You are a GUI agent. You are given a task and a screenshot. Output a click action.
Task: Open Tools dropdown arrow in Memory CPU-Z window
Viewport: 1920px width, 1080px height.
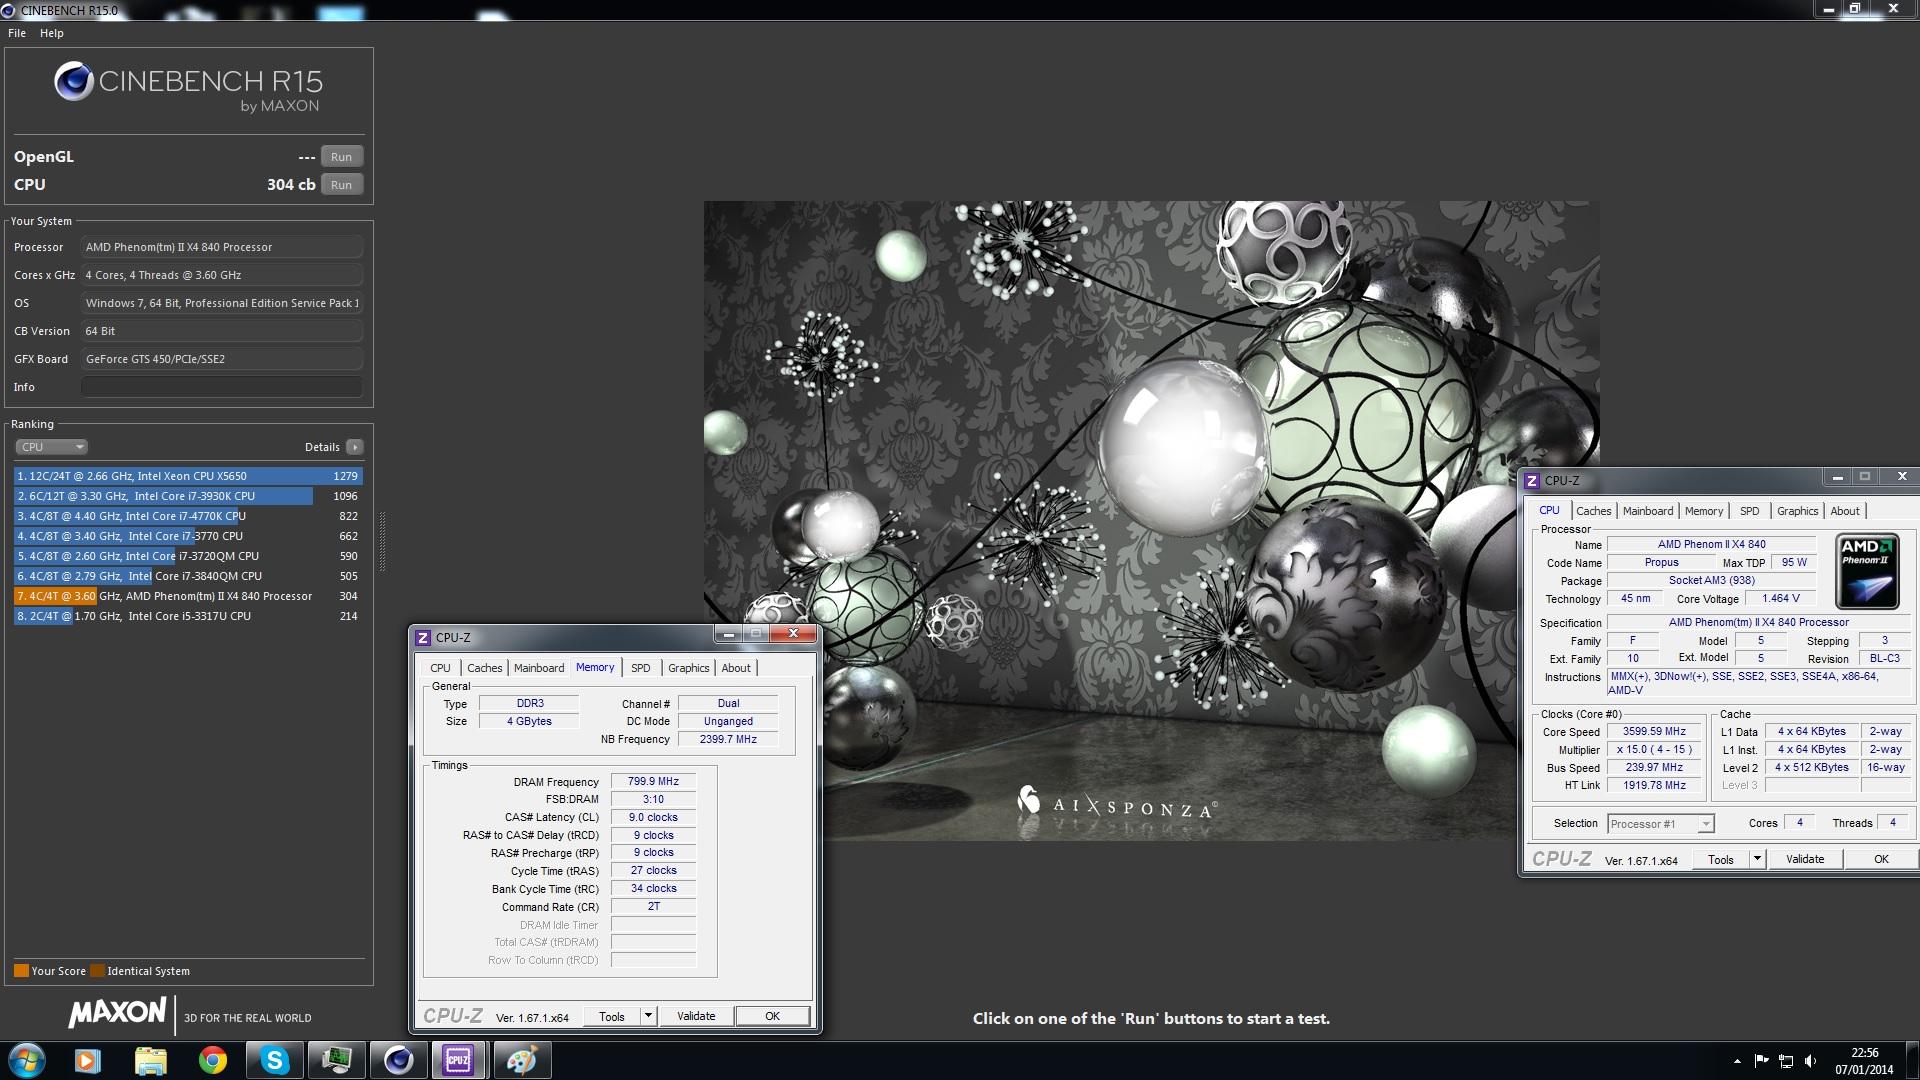coord(648,1016)
